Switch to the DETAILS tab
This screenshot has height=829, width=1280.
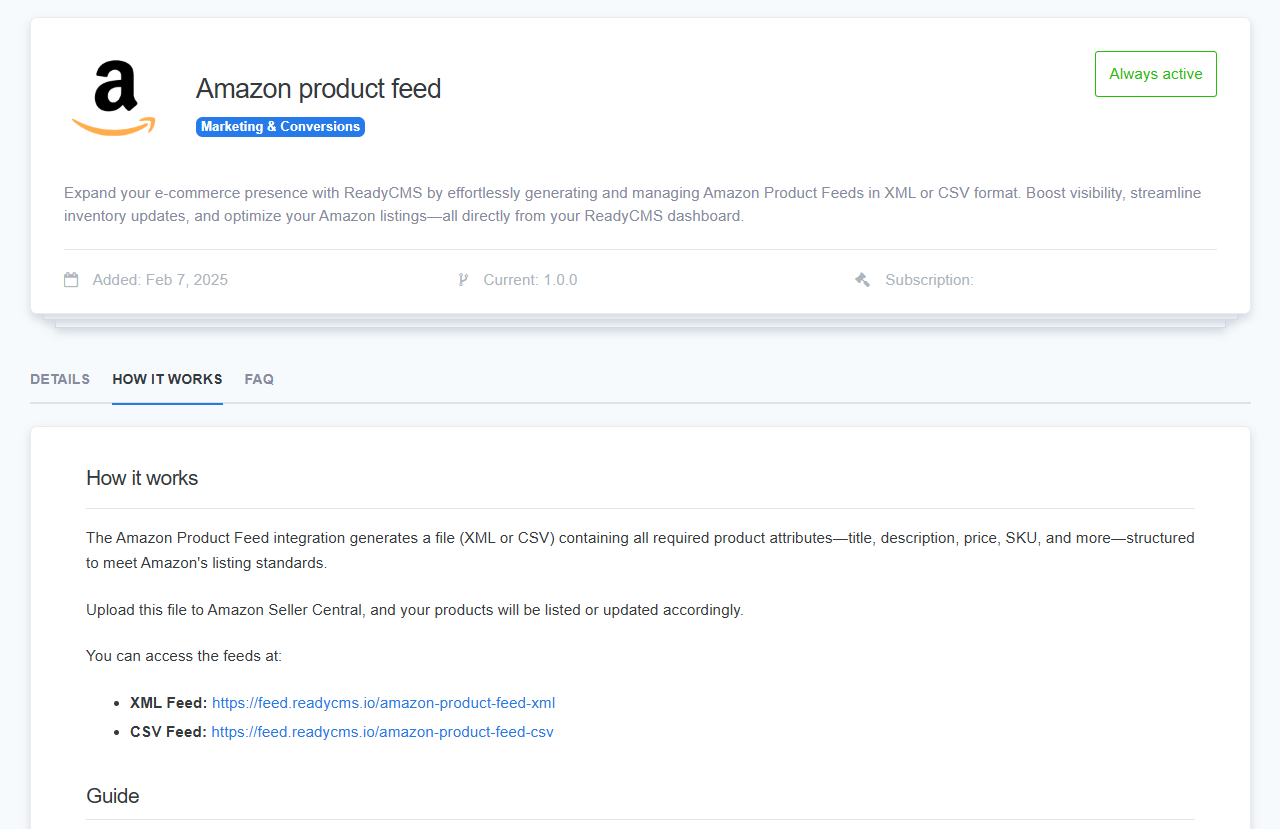60,379
